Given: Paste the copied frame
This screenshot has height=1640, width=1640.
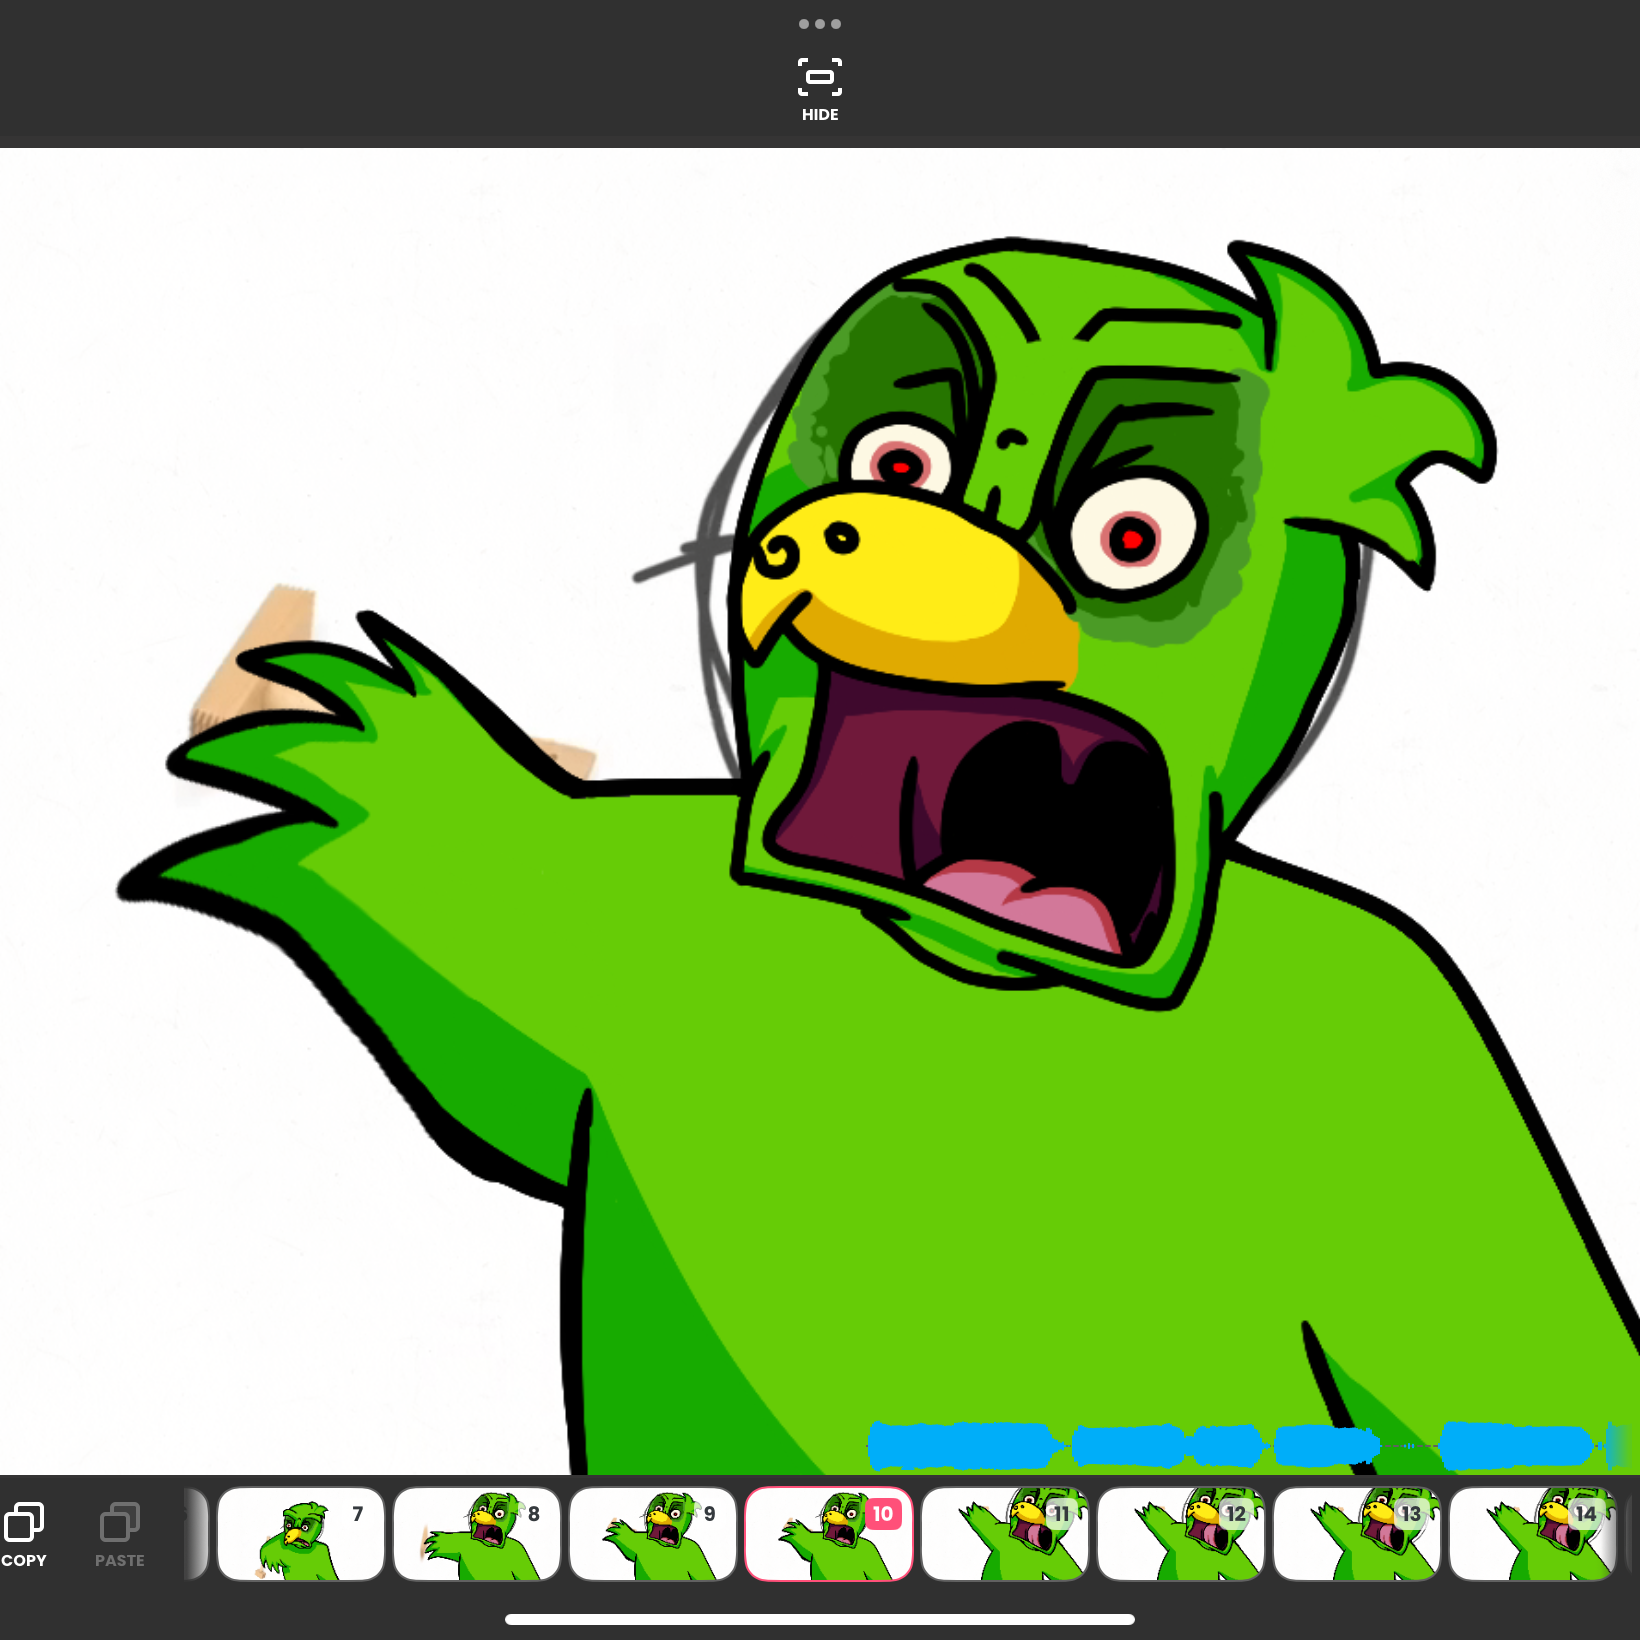Looking at the screenshot, I should tap(120, 1534).
